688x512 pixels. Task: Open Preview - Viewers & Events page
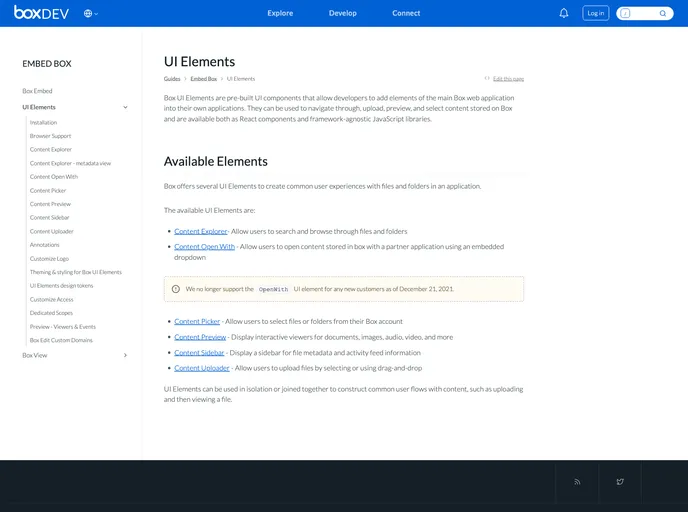(63, 327)
